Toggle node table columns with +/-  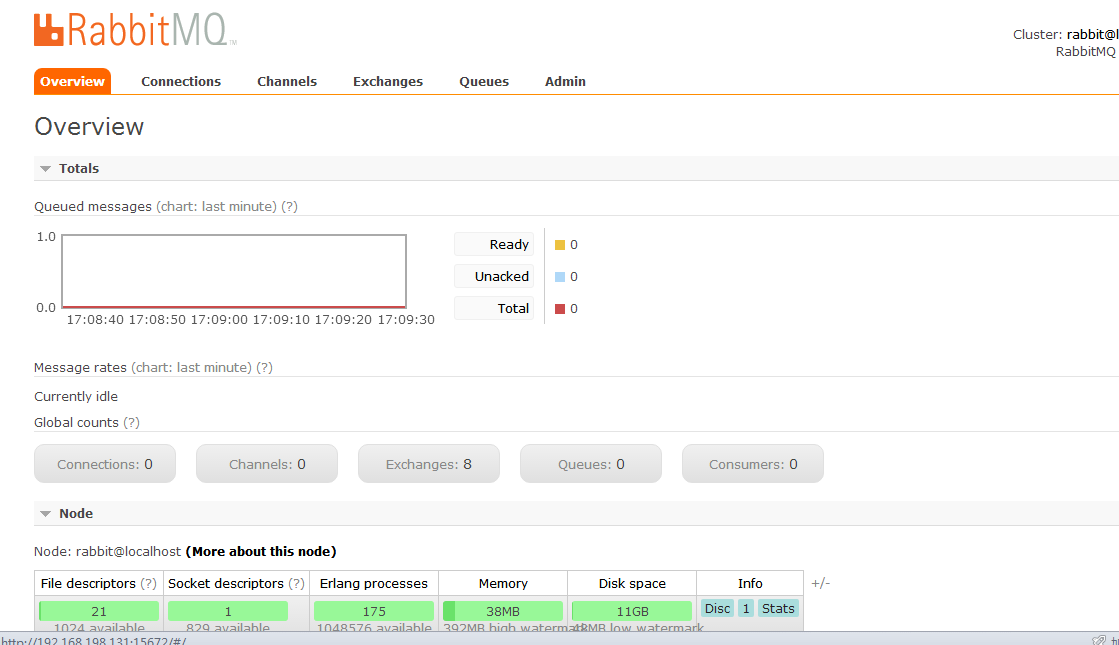(x=821, y=584)
